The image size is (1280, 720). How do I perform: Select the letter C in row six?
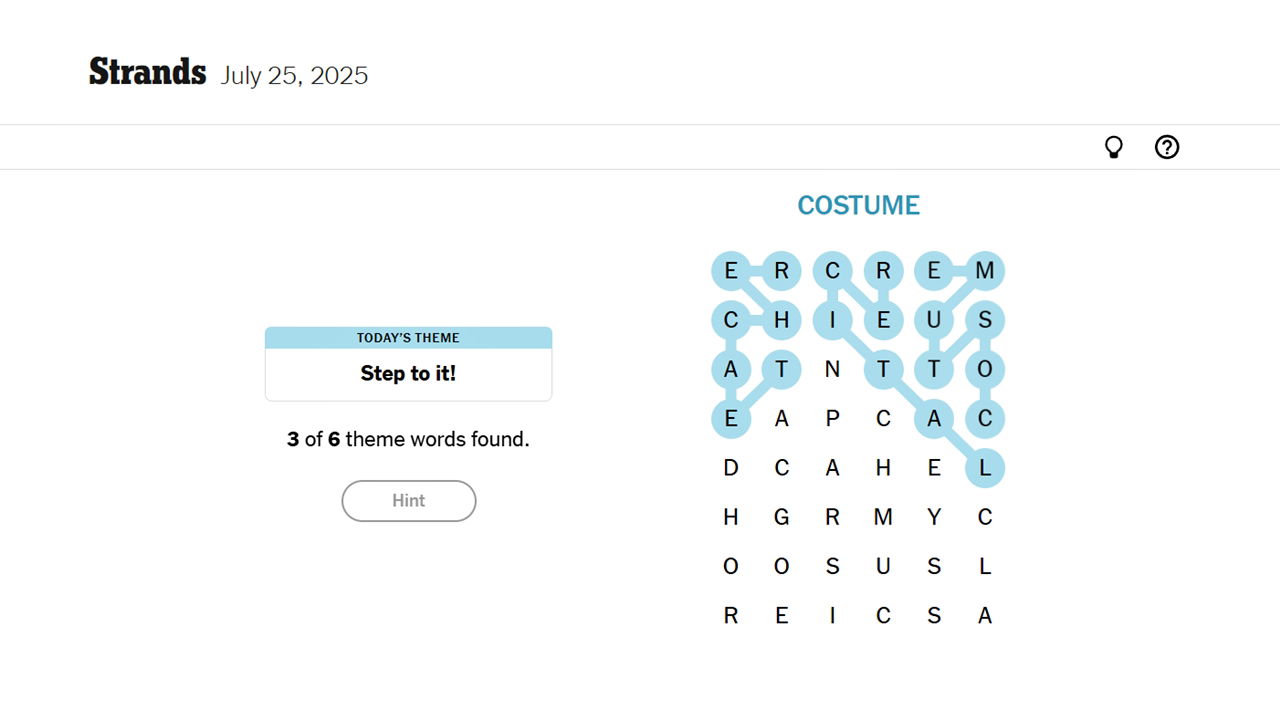[986, 517]
